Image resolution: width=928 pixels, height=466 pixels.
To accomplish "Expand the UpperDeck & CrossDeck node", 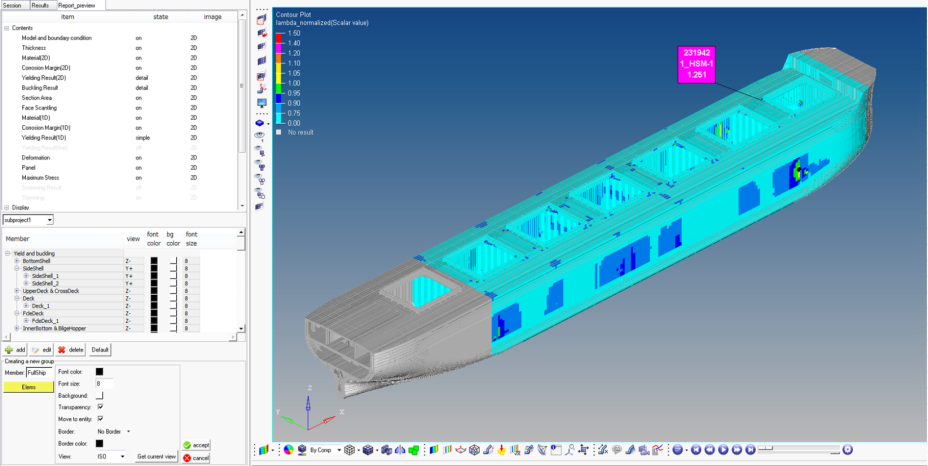I will pos(17,291).
